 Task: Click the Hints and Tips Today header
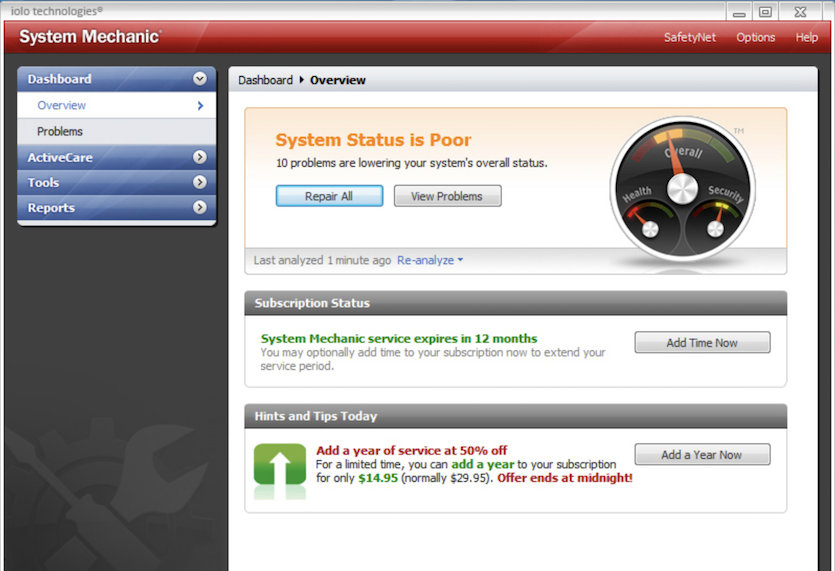point(515,416)
